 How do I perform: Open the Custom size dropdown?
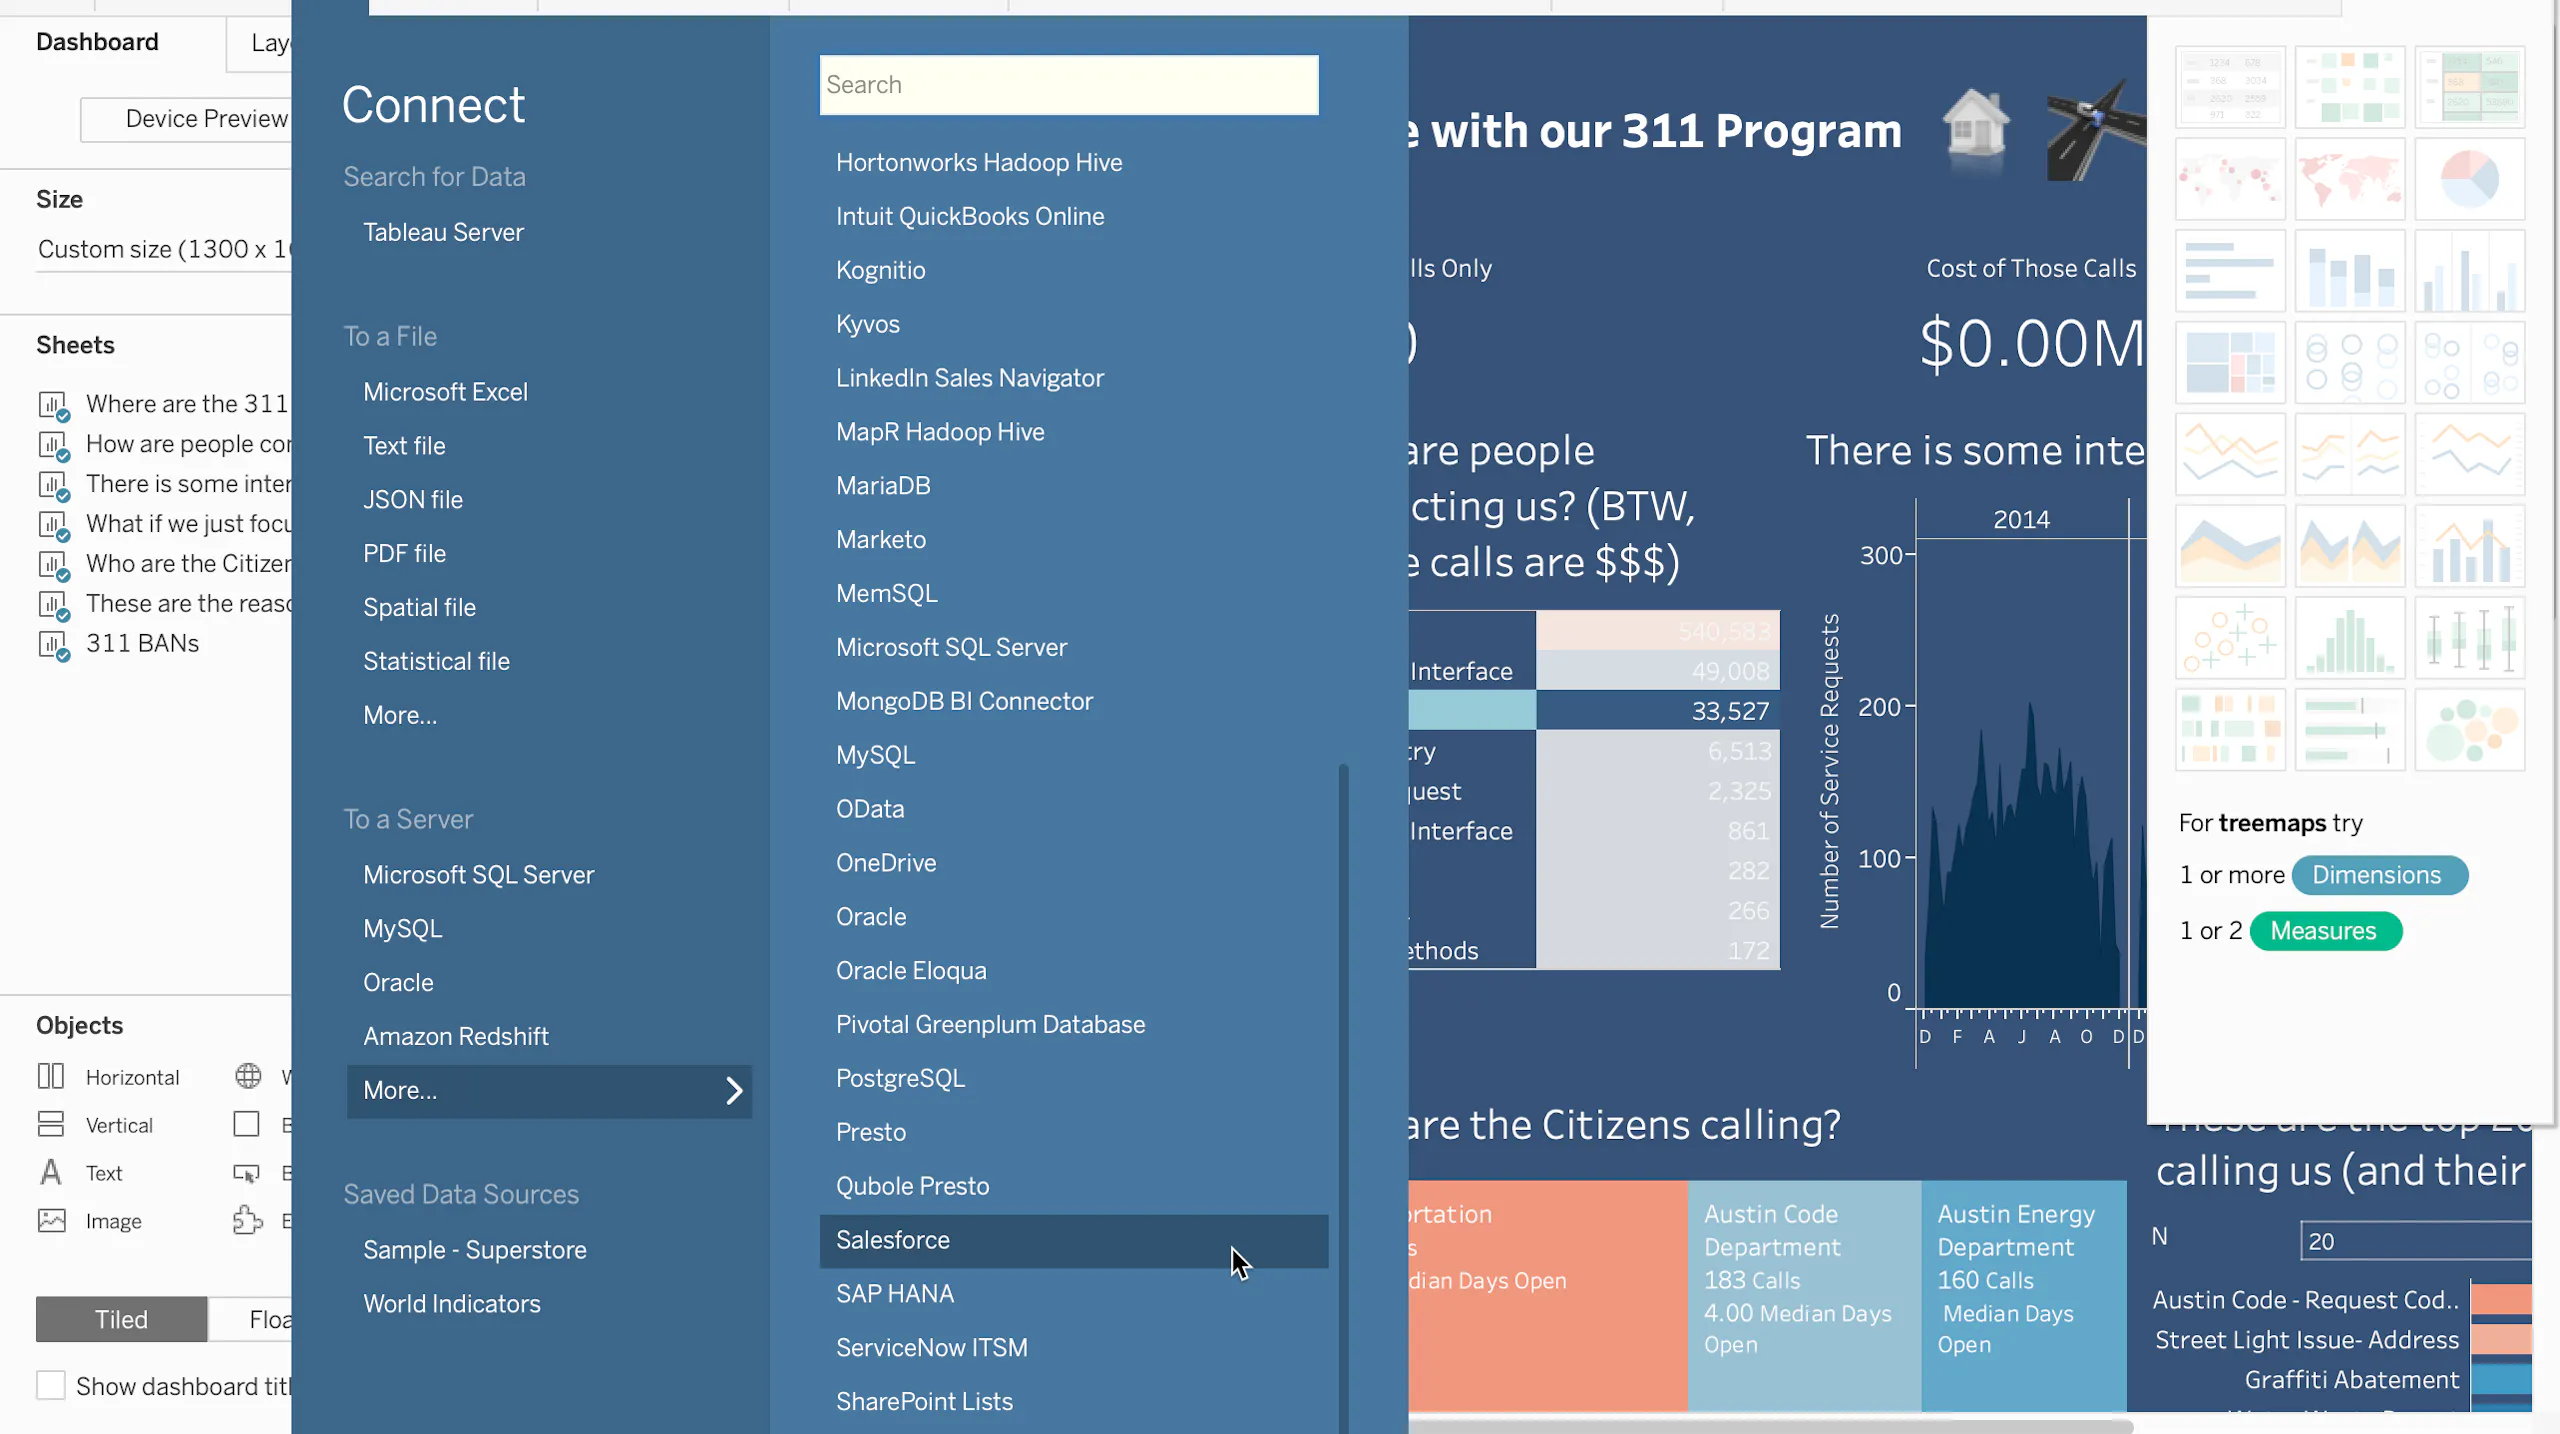tap(165, 249)
